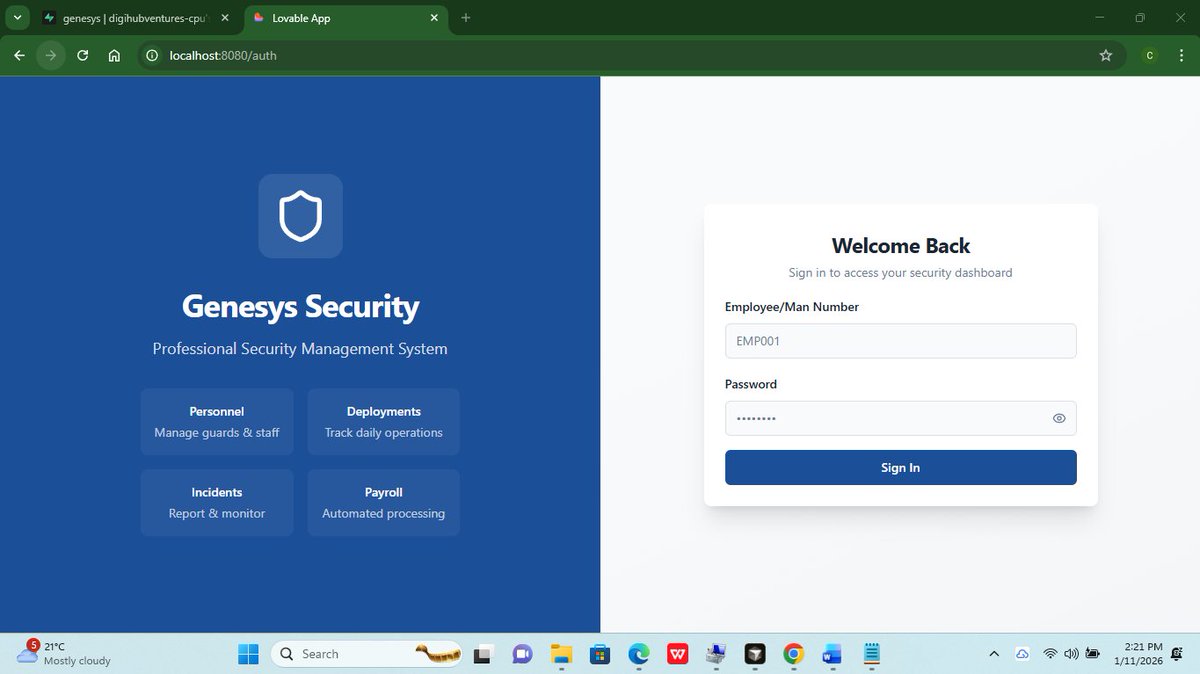The height and width of the screenshot is (674, 1200).
Task: Show hidden system tray icons
Action: click(x=994, y=654)
